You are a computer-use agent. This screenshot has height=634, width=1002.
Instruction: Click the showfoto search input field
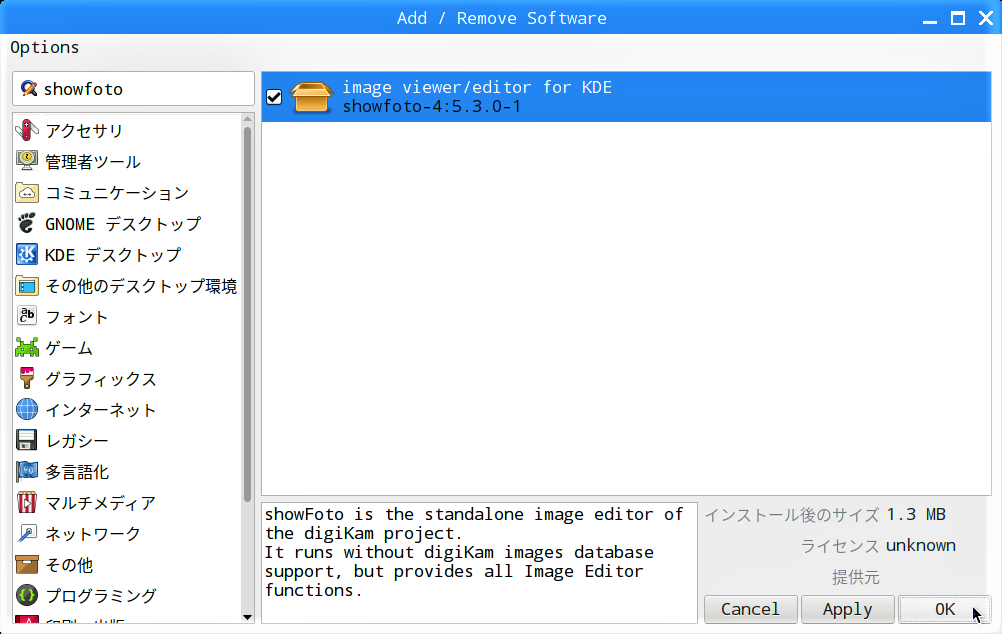134,88
